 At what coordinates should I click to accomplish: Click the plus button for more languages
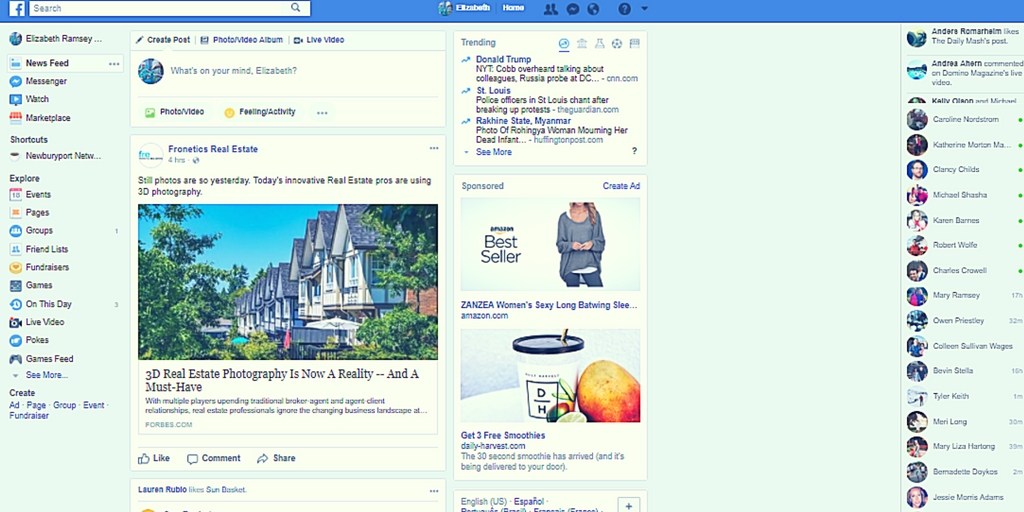pos(629,506)
